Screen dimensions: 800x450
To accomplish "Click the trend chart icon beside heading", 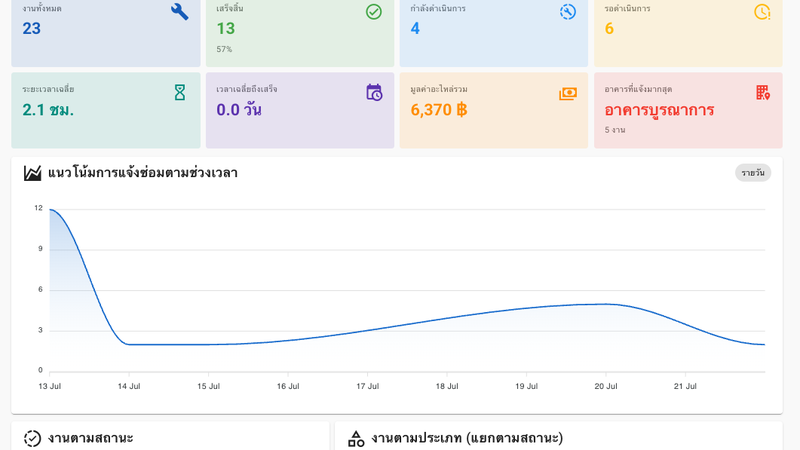I will tap(33, 173).
